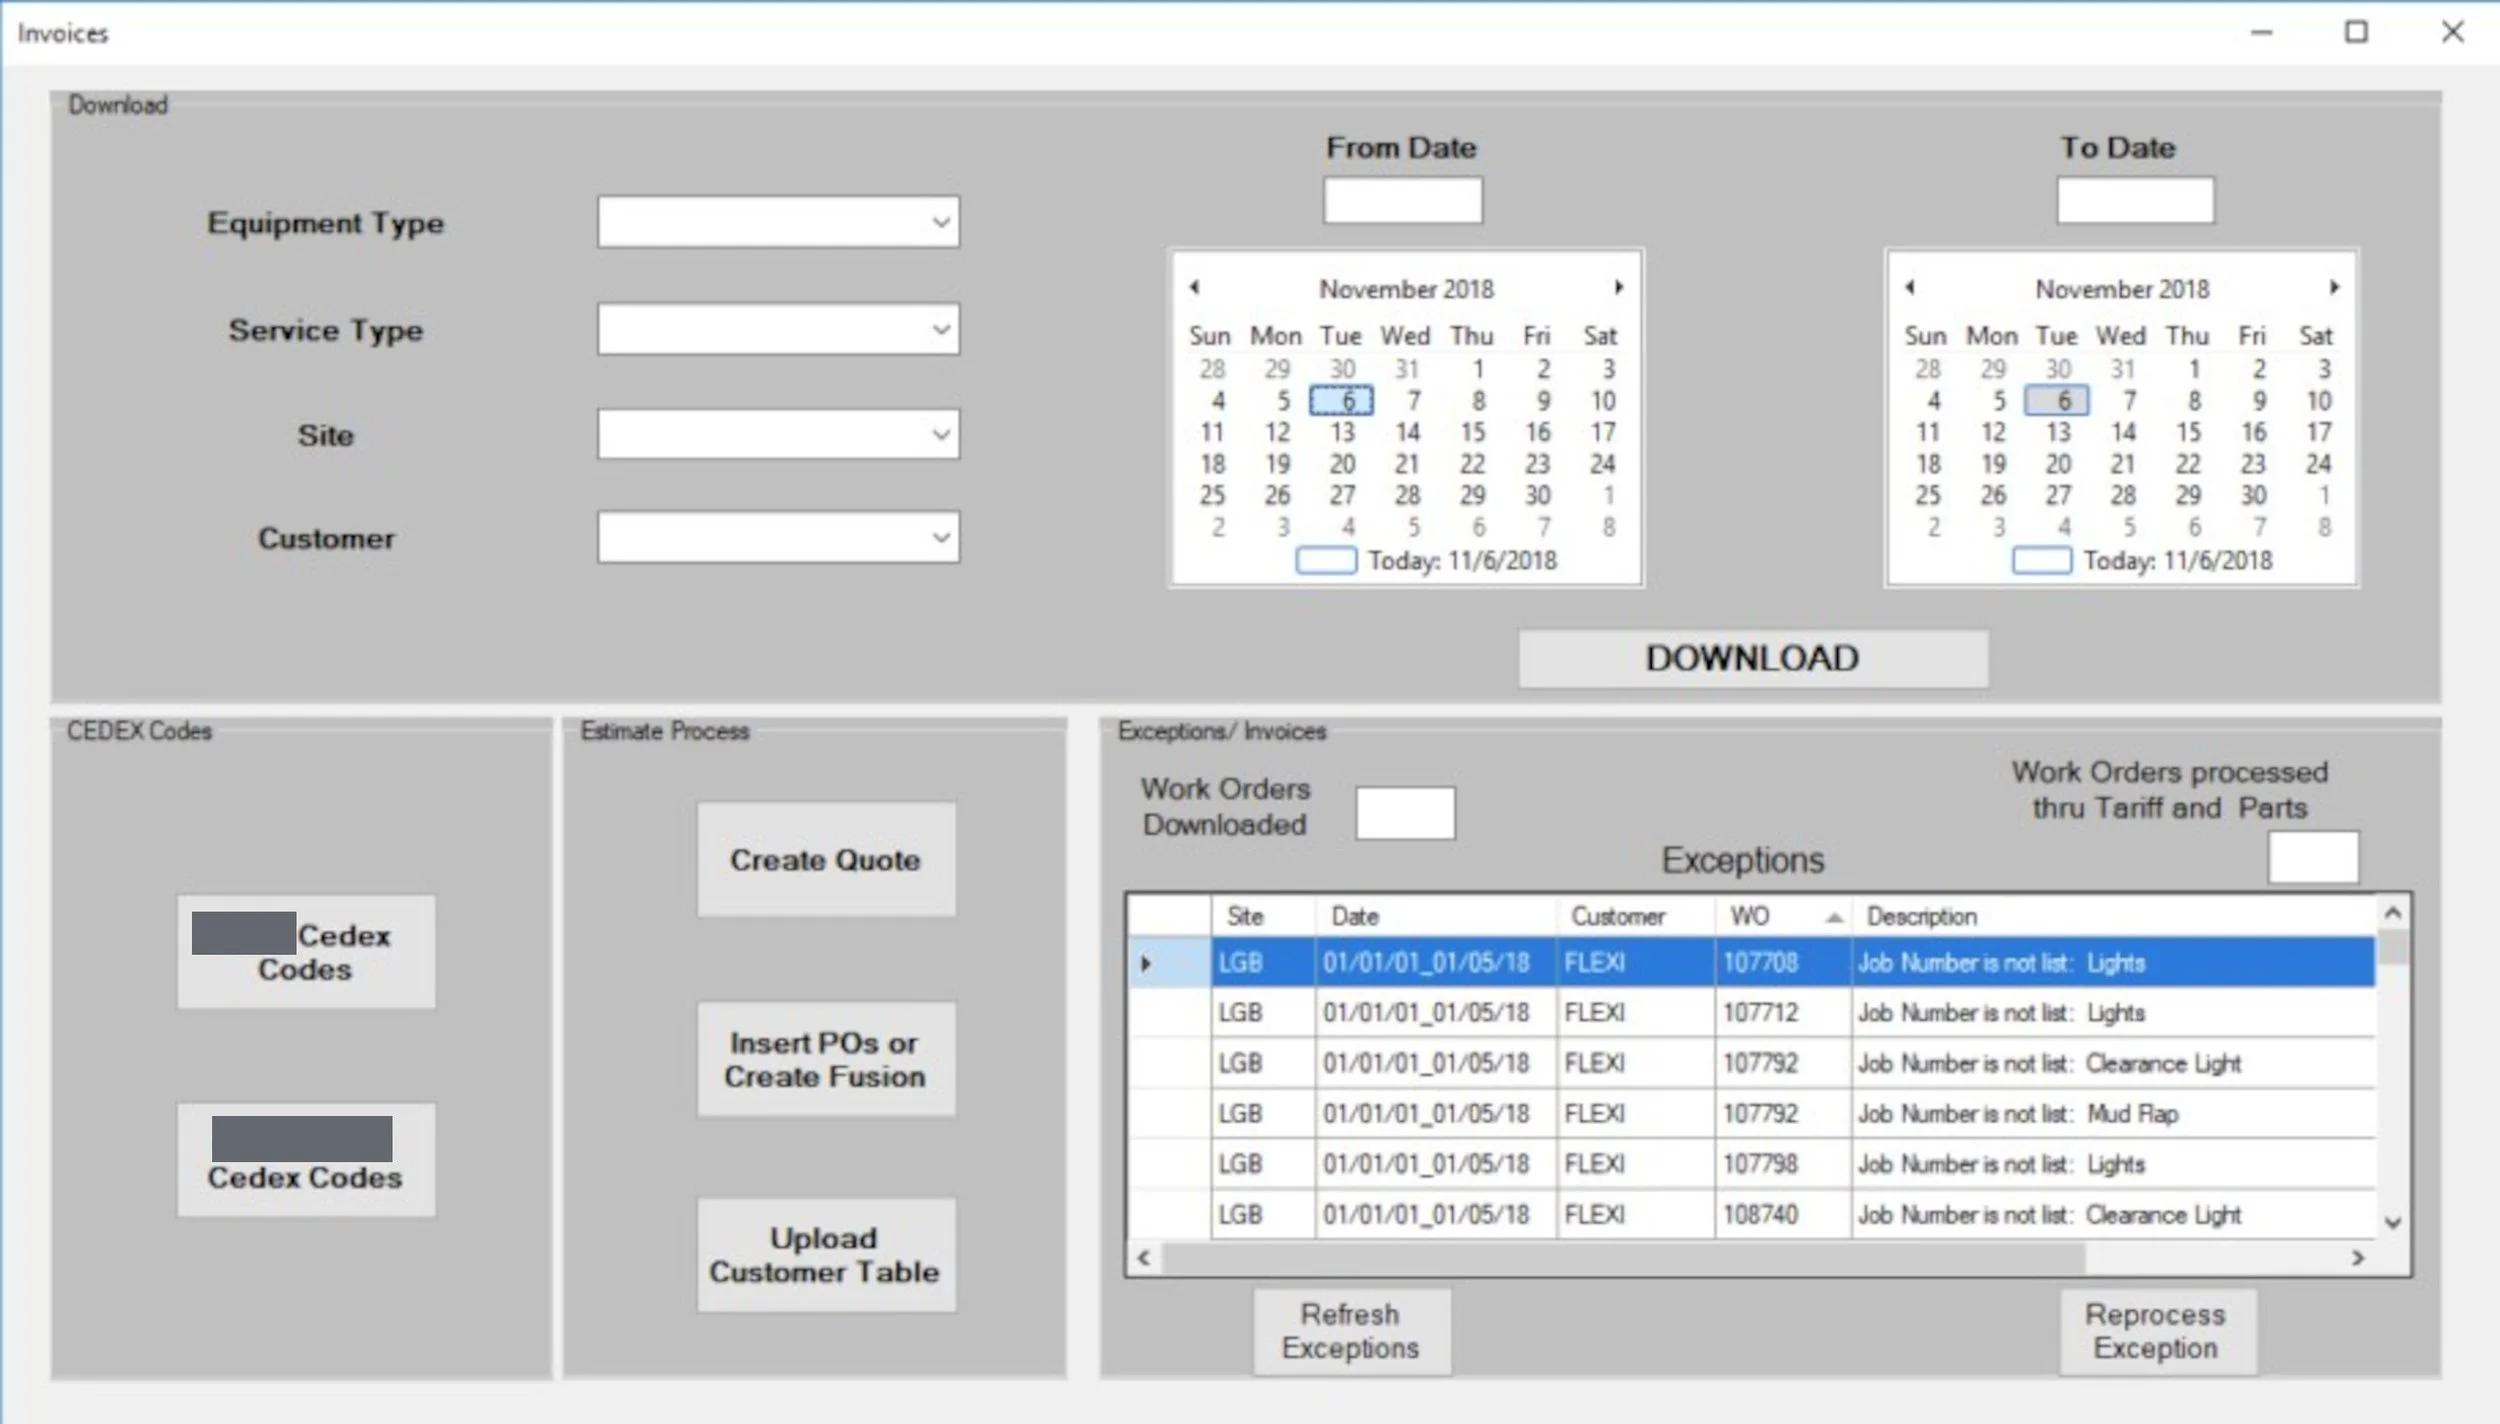Click Upload Customer Table button
Image resolution: width=2500 pixels, height=1424 pixels.
(825, 1255)
